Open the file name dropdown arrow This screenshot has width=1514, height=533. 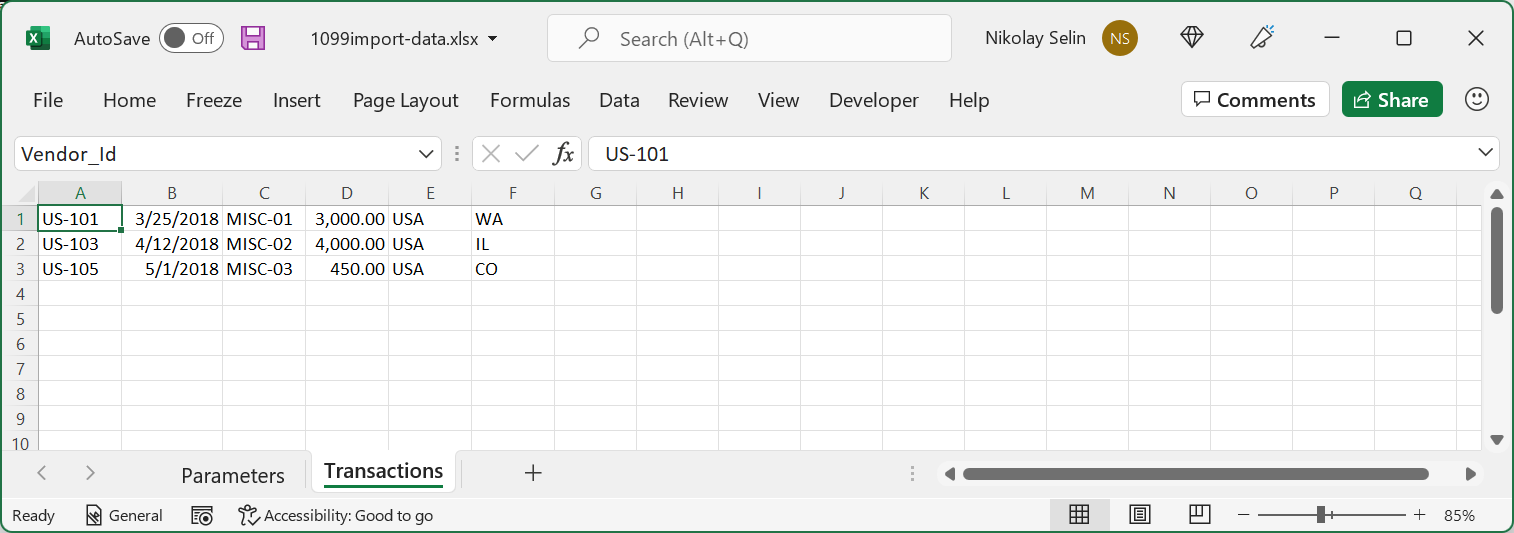coord(492,39)
